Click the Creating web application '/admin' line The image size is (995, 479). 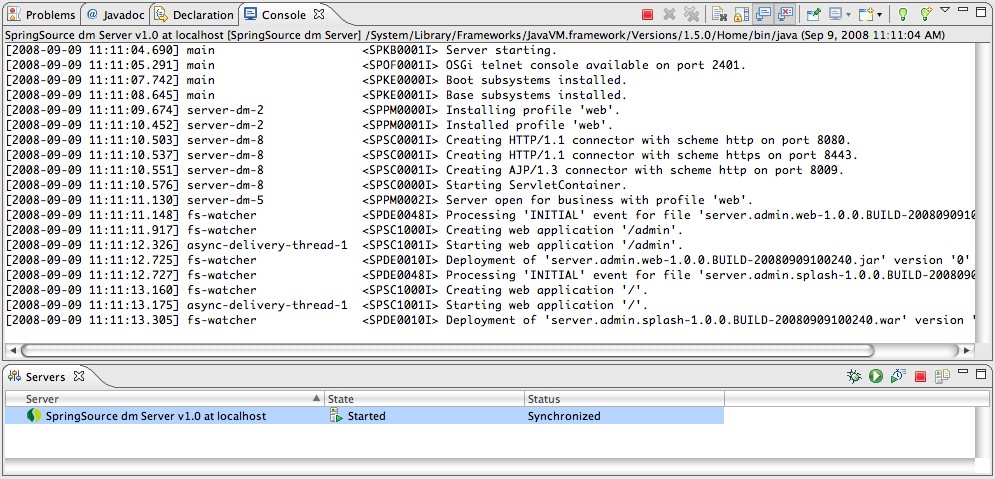point(344,230)
